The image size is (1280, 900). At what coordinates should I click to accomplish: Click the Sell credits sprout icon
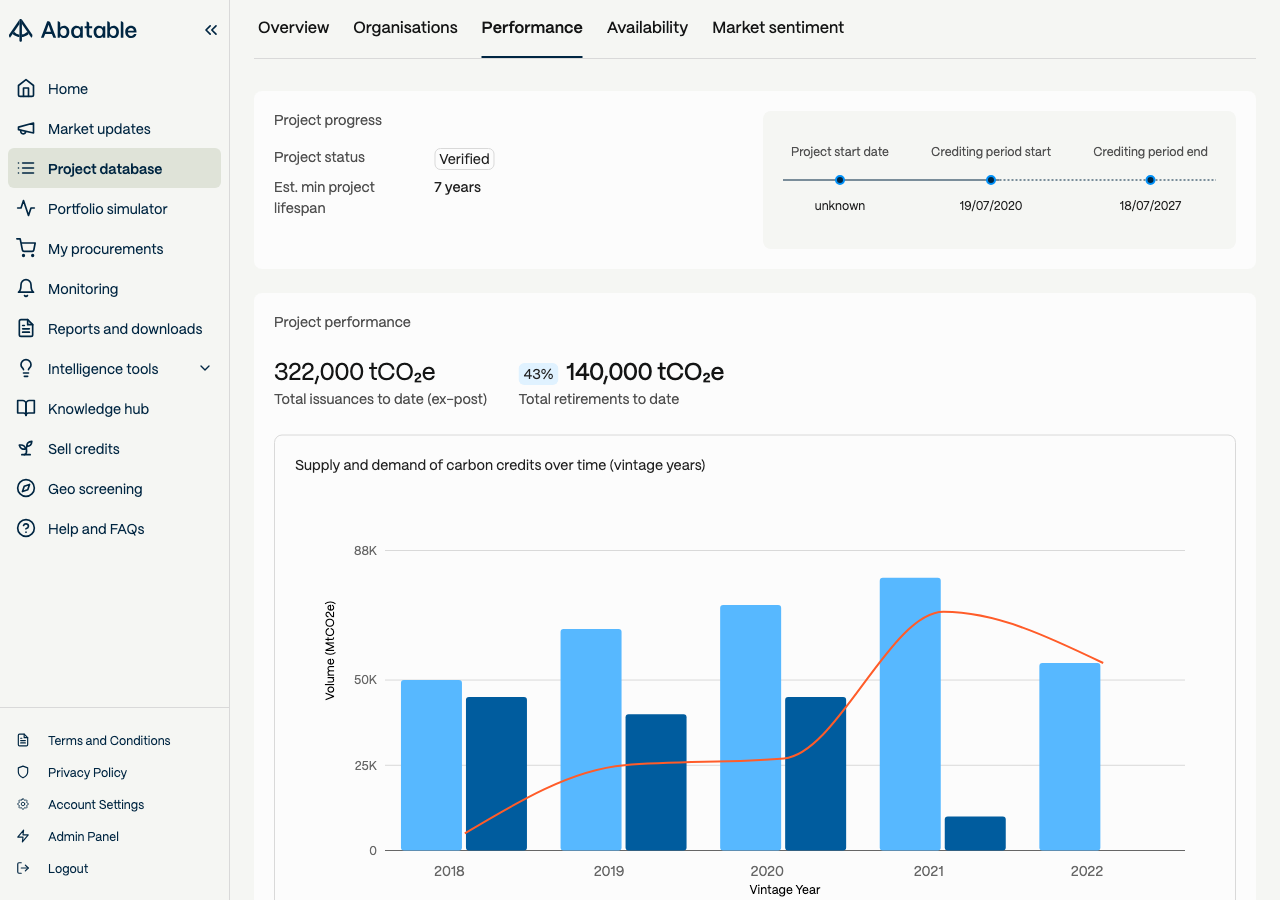click(x=26, y=449)
